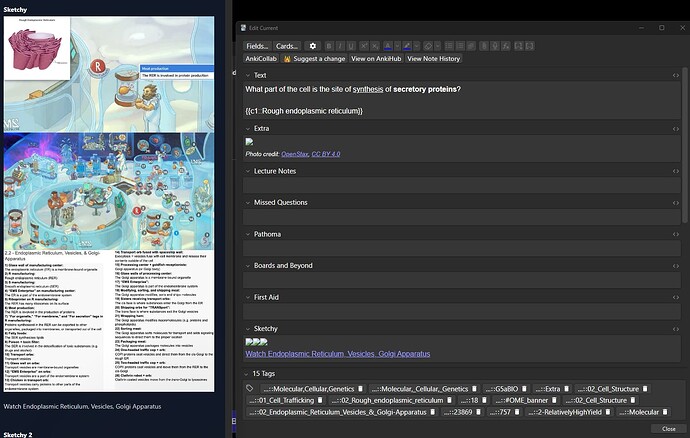Record audio with the microphone icon
This screenshot has height=438, width=690.
click(495, 46)
